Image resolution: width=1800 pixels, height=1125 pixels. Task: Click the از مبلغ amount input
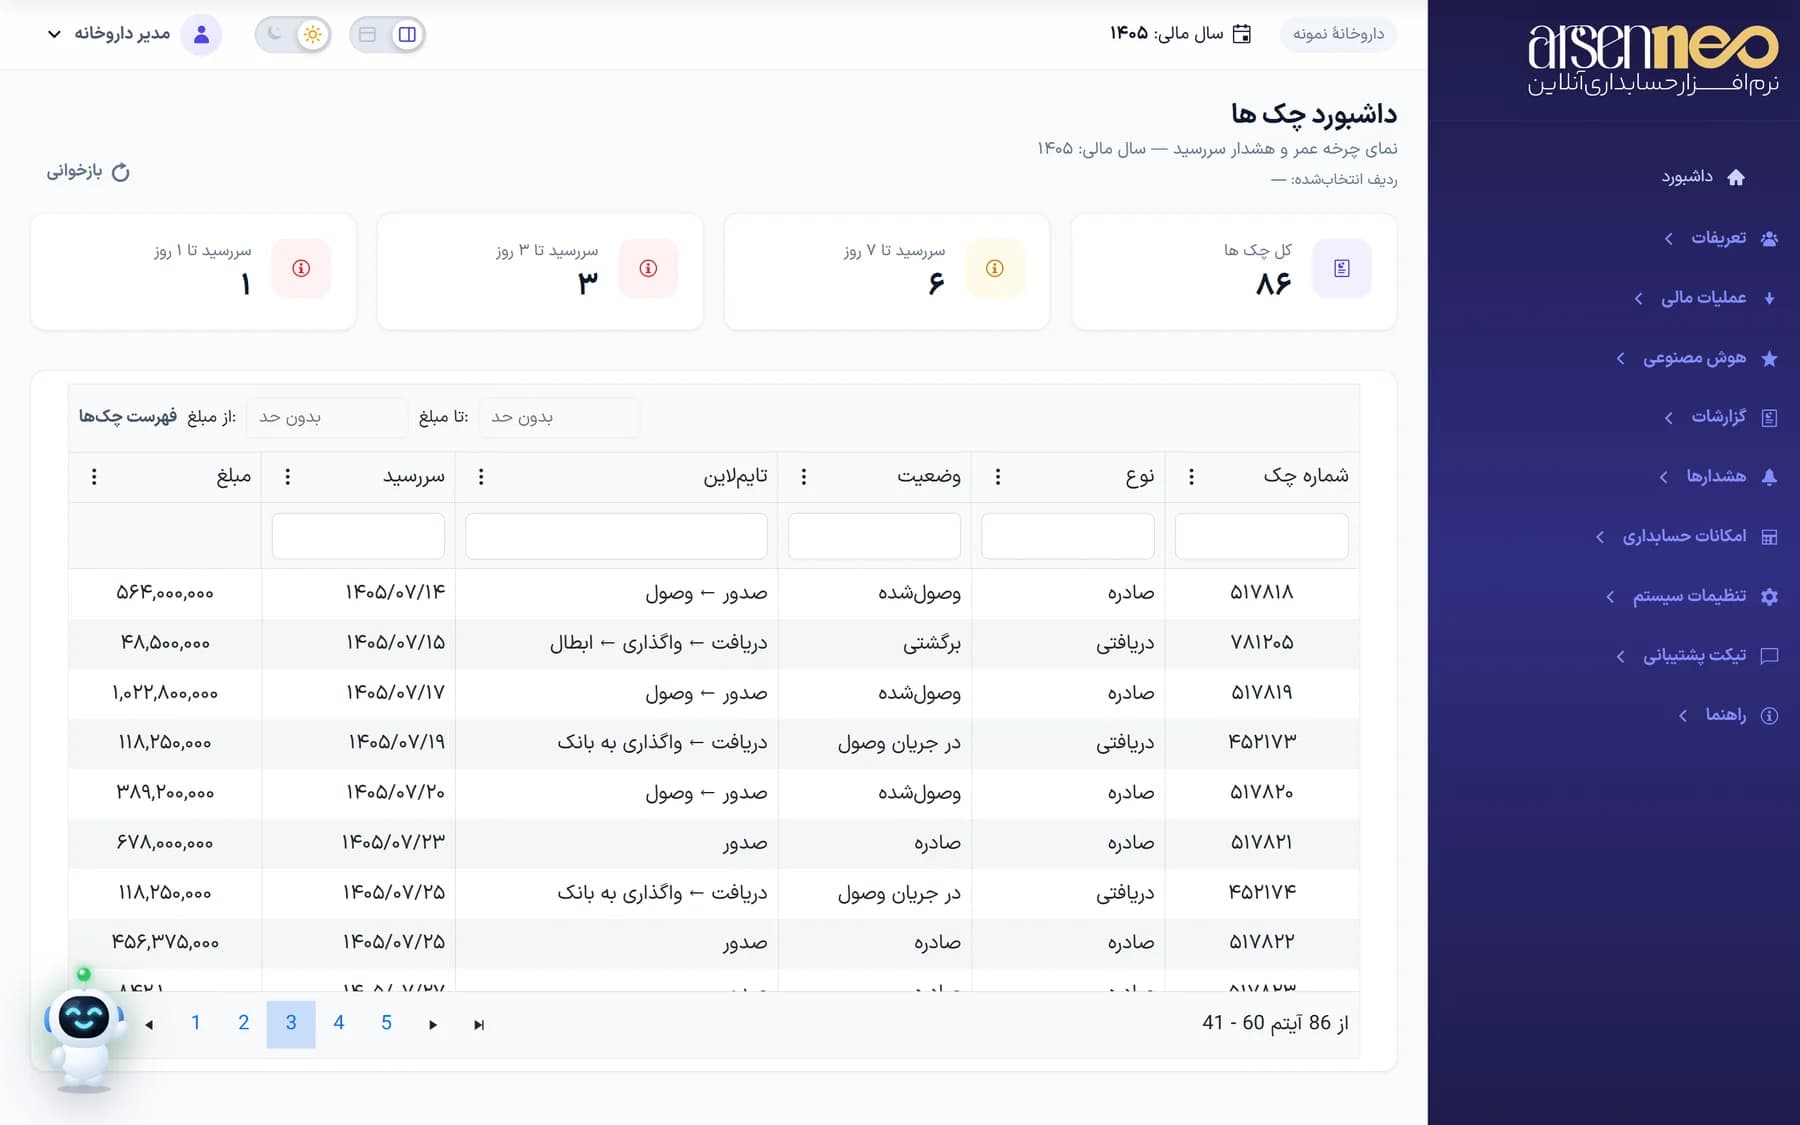(x=327, y=417)
